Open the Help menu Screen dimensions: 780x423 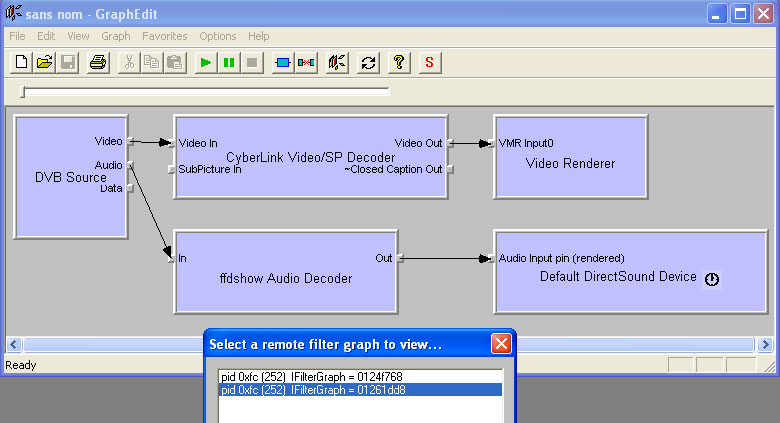tap(259, 36)
